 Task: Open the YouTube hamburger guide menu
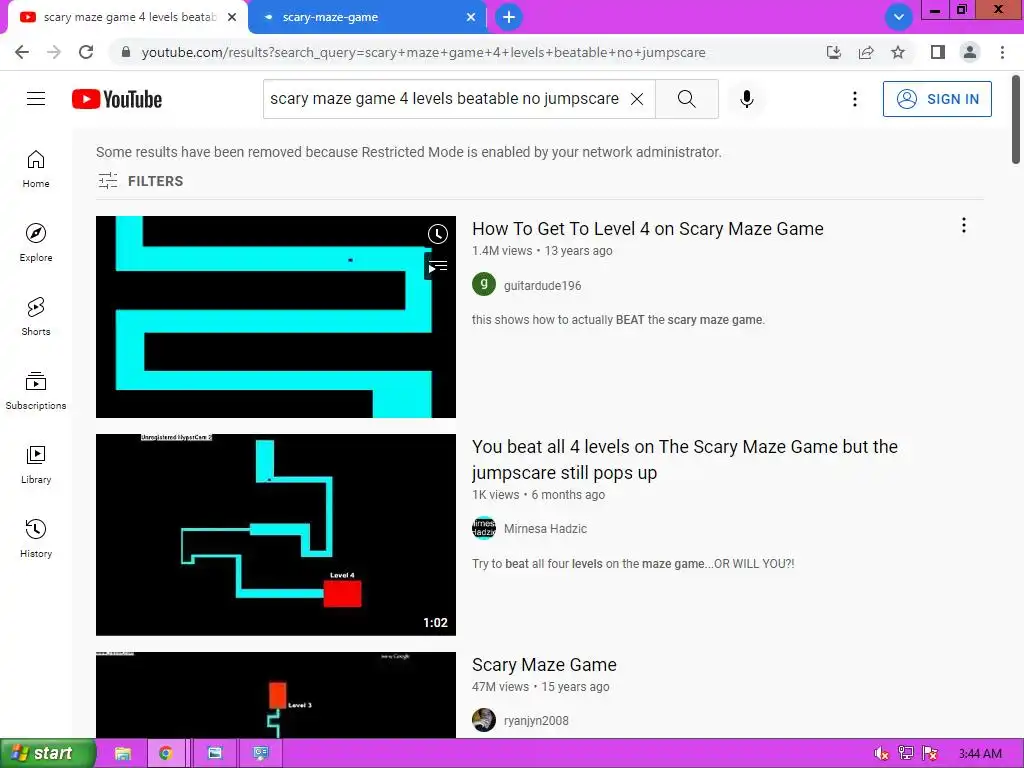tap(36, 99)
